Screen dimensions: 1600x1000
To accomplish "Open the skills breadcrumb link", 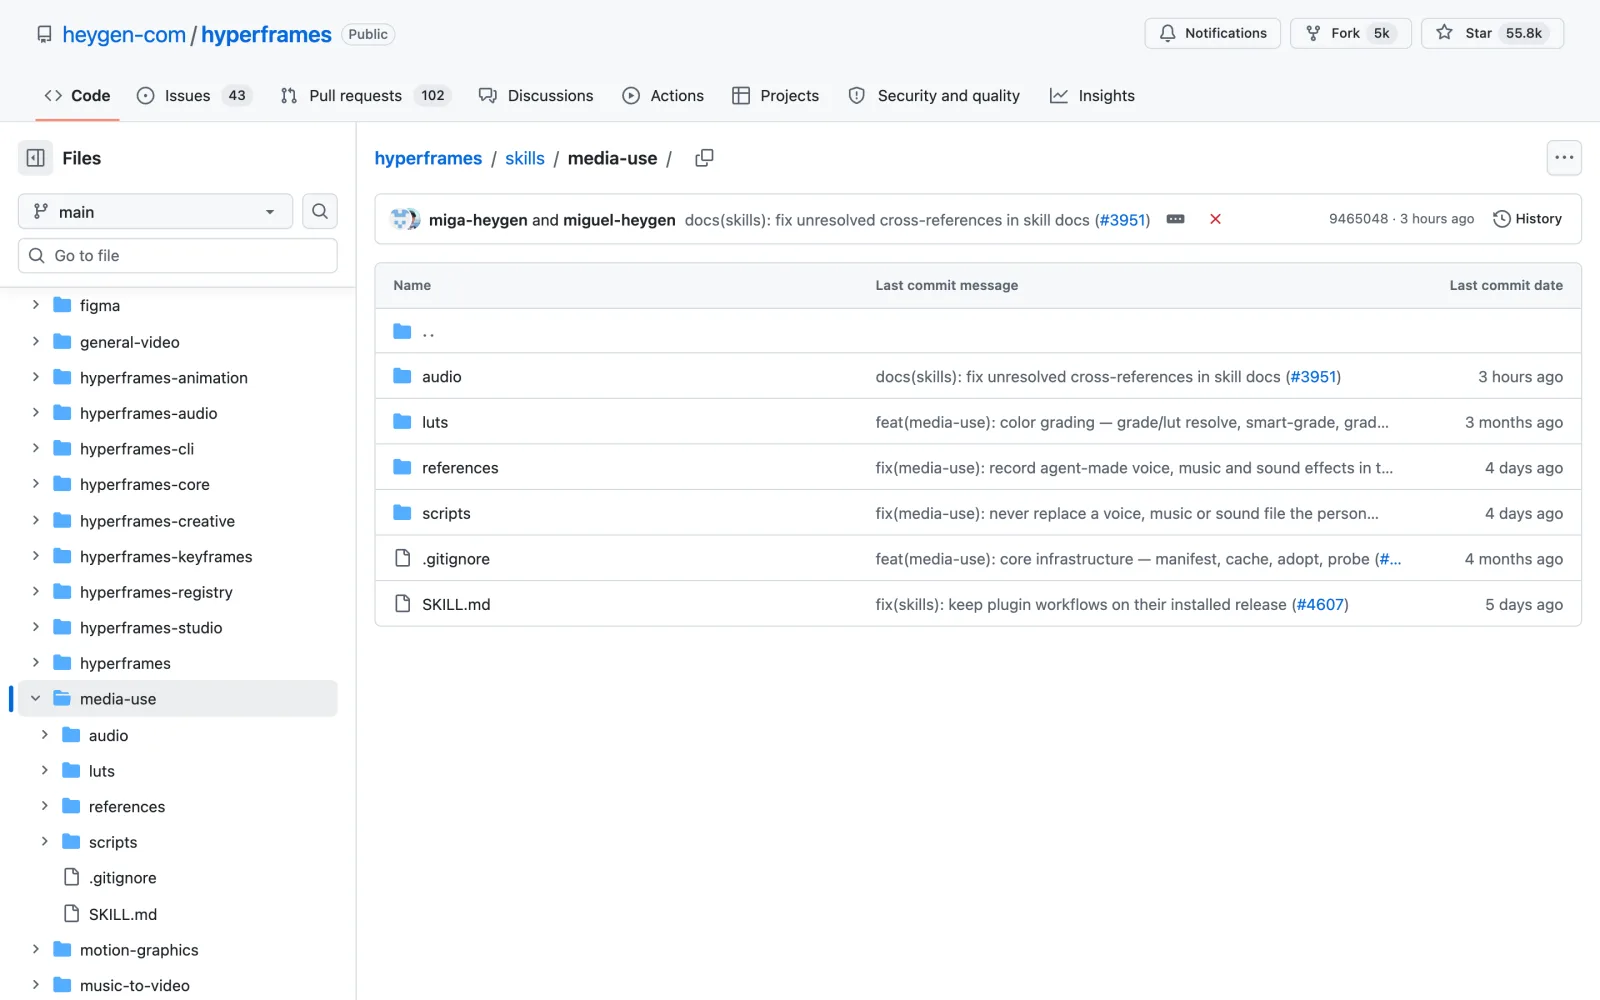I will [525, 158].
